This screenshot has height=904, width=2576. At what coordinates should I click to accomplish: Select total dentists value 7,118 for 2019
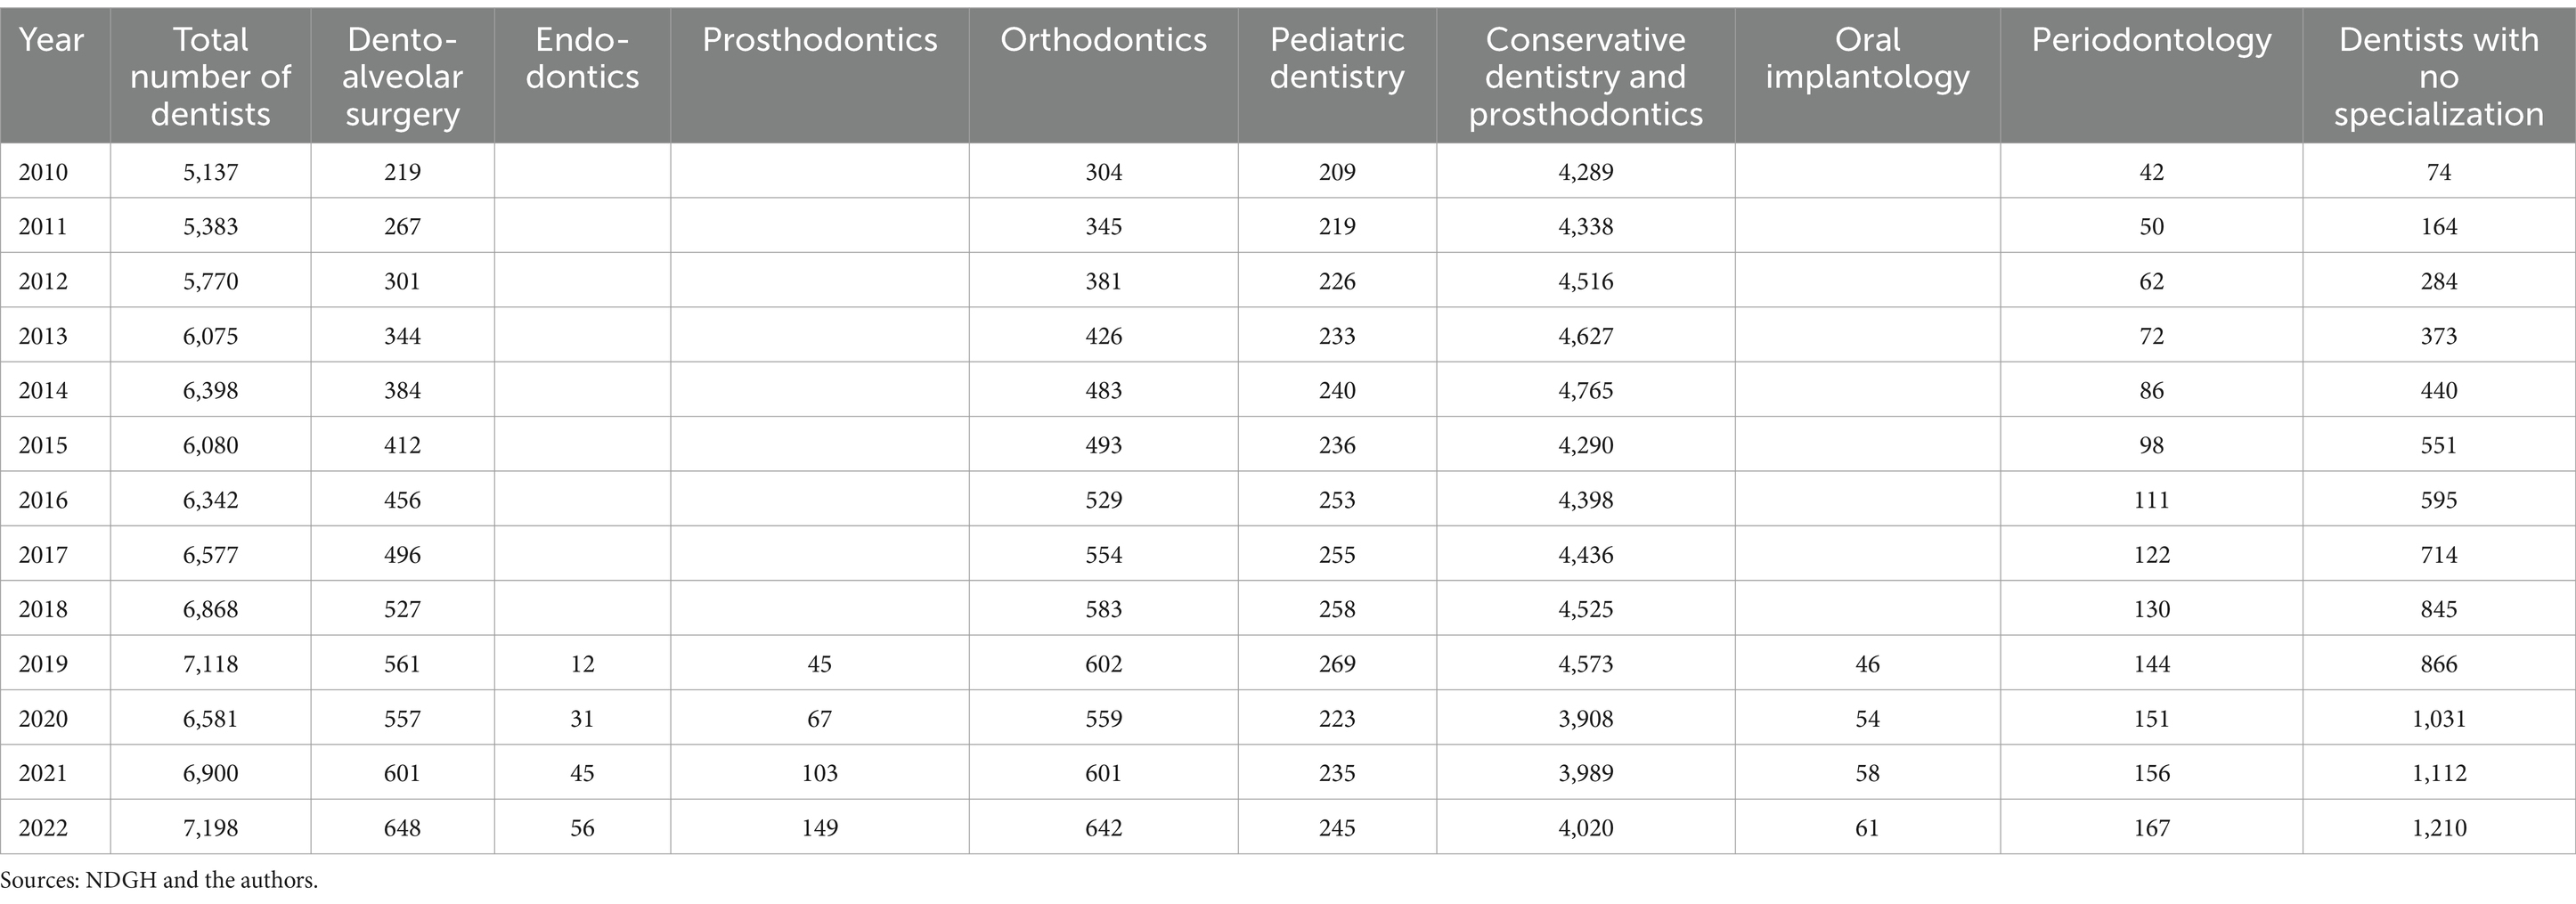coord(210,664)
